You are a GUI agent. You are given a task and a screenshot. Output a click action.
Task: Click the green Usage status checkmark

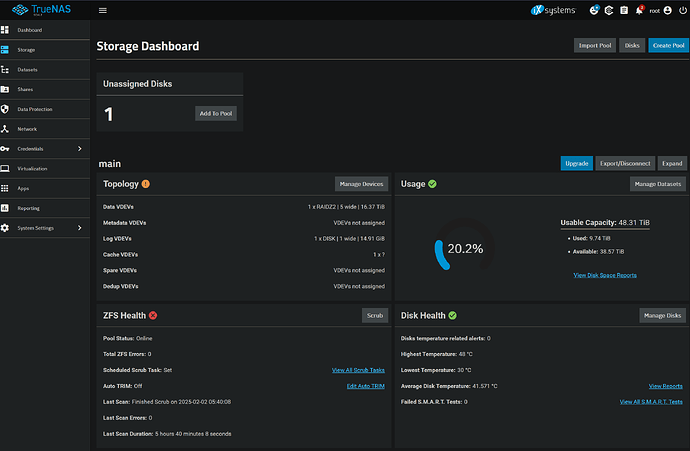432,184
